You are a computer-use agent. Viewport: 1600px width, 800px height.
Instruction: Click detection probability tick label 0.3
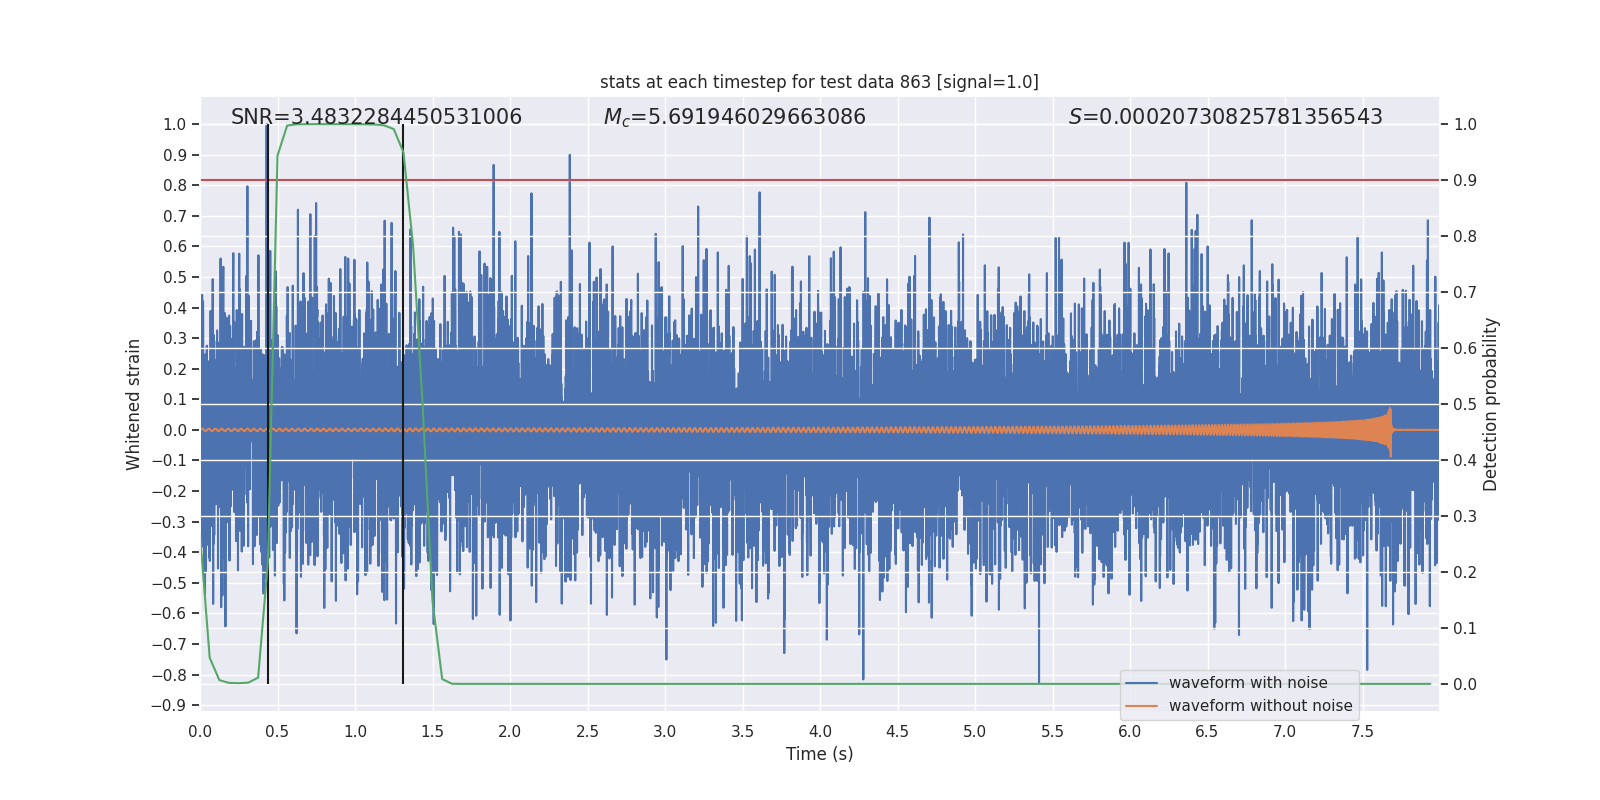pyautogui.click(x=1465, y=517)
